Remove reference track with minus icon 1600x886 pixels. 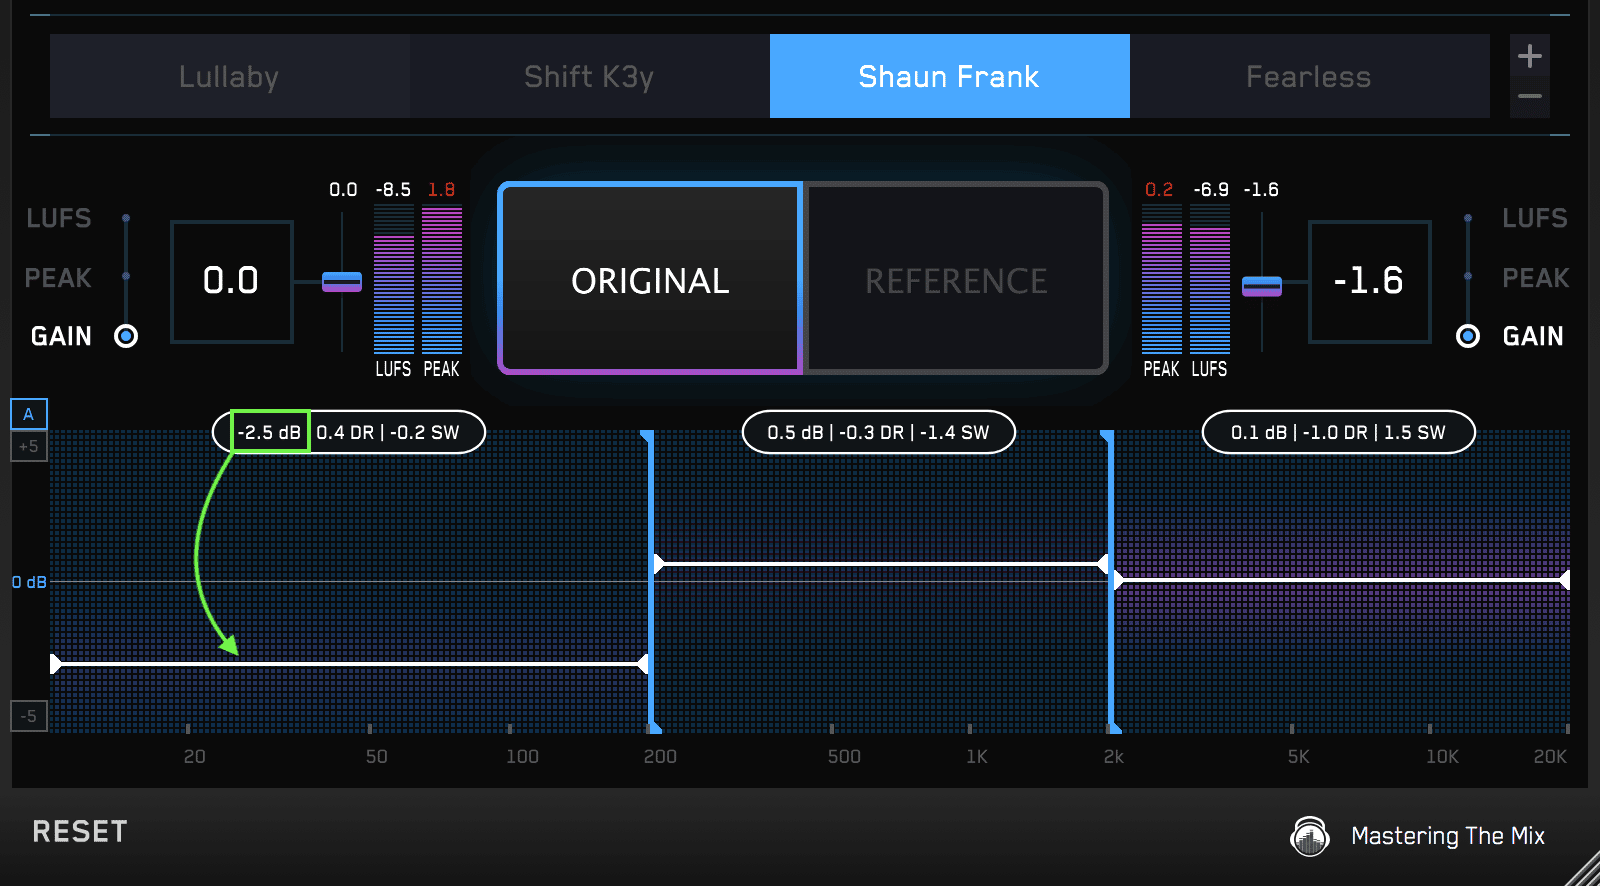1529,97
